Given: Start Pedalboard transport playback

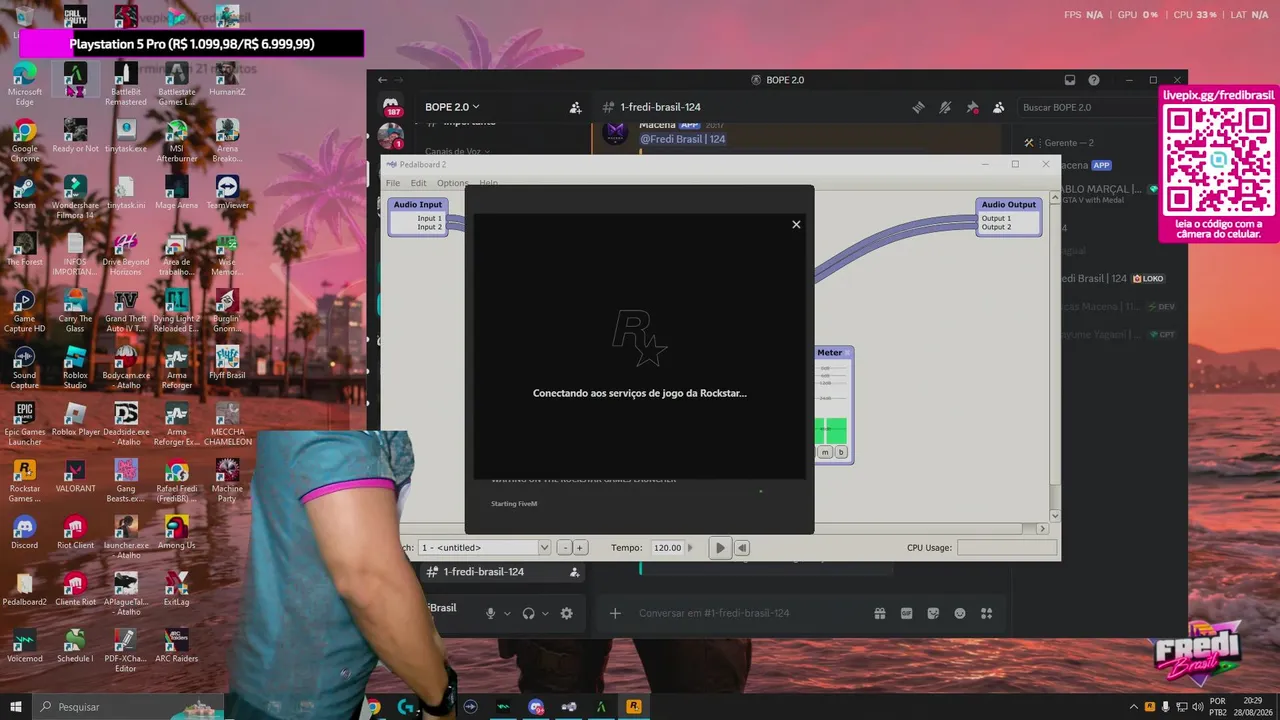Looking at the screenshot, I should pos(719,548).
